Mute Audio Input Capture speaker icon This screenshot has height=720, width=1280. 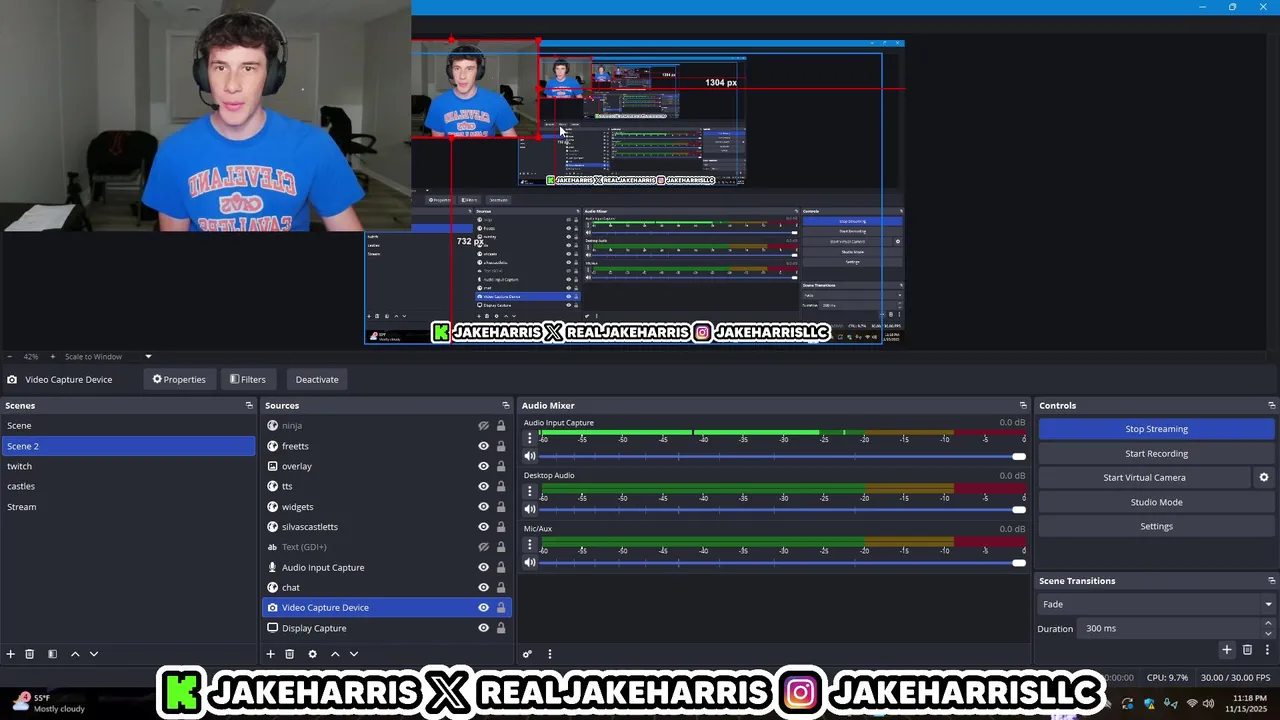point(530,456)
